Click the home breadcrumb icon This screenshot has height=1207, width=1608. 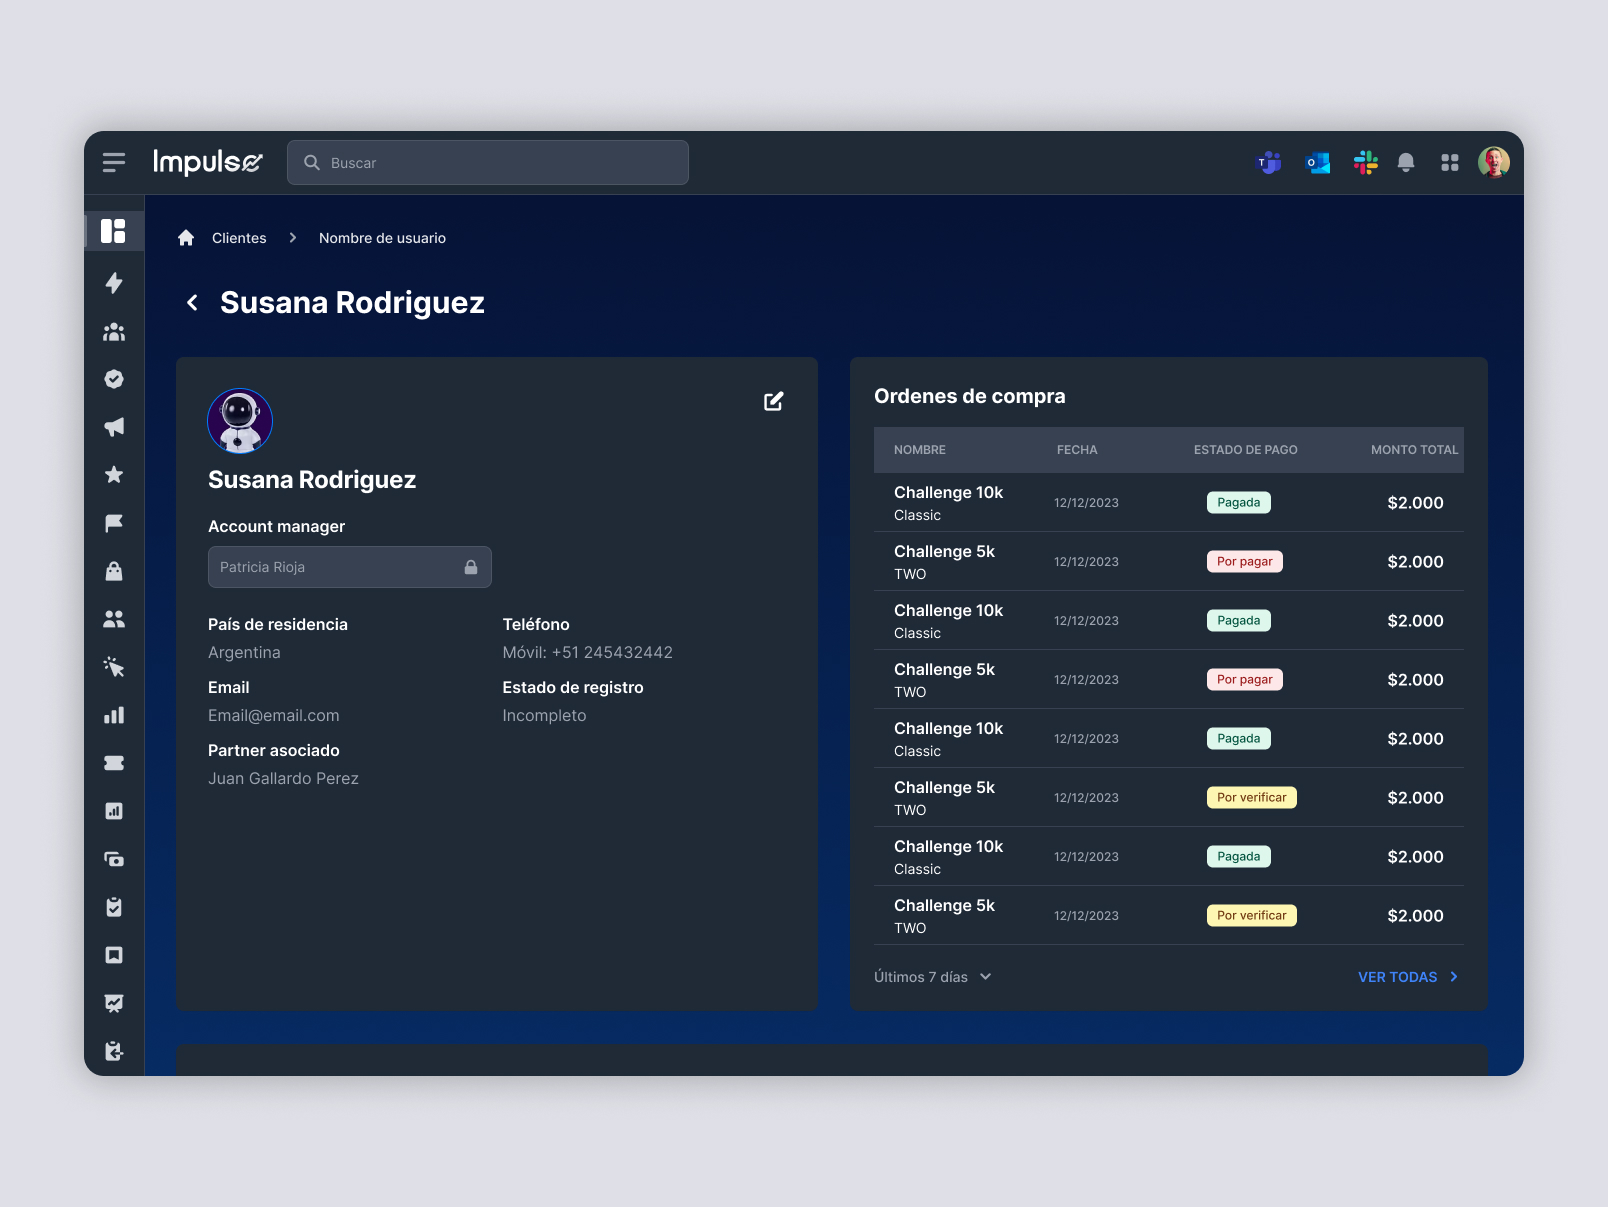pyautogui.click(x=186, y=238)
